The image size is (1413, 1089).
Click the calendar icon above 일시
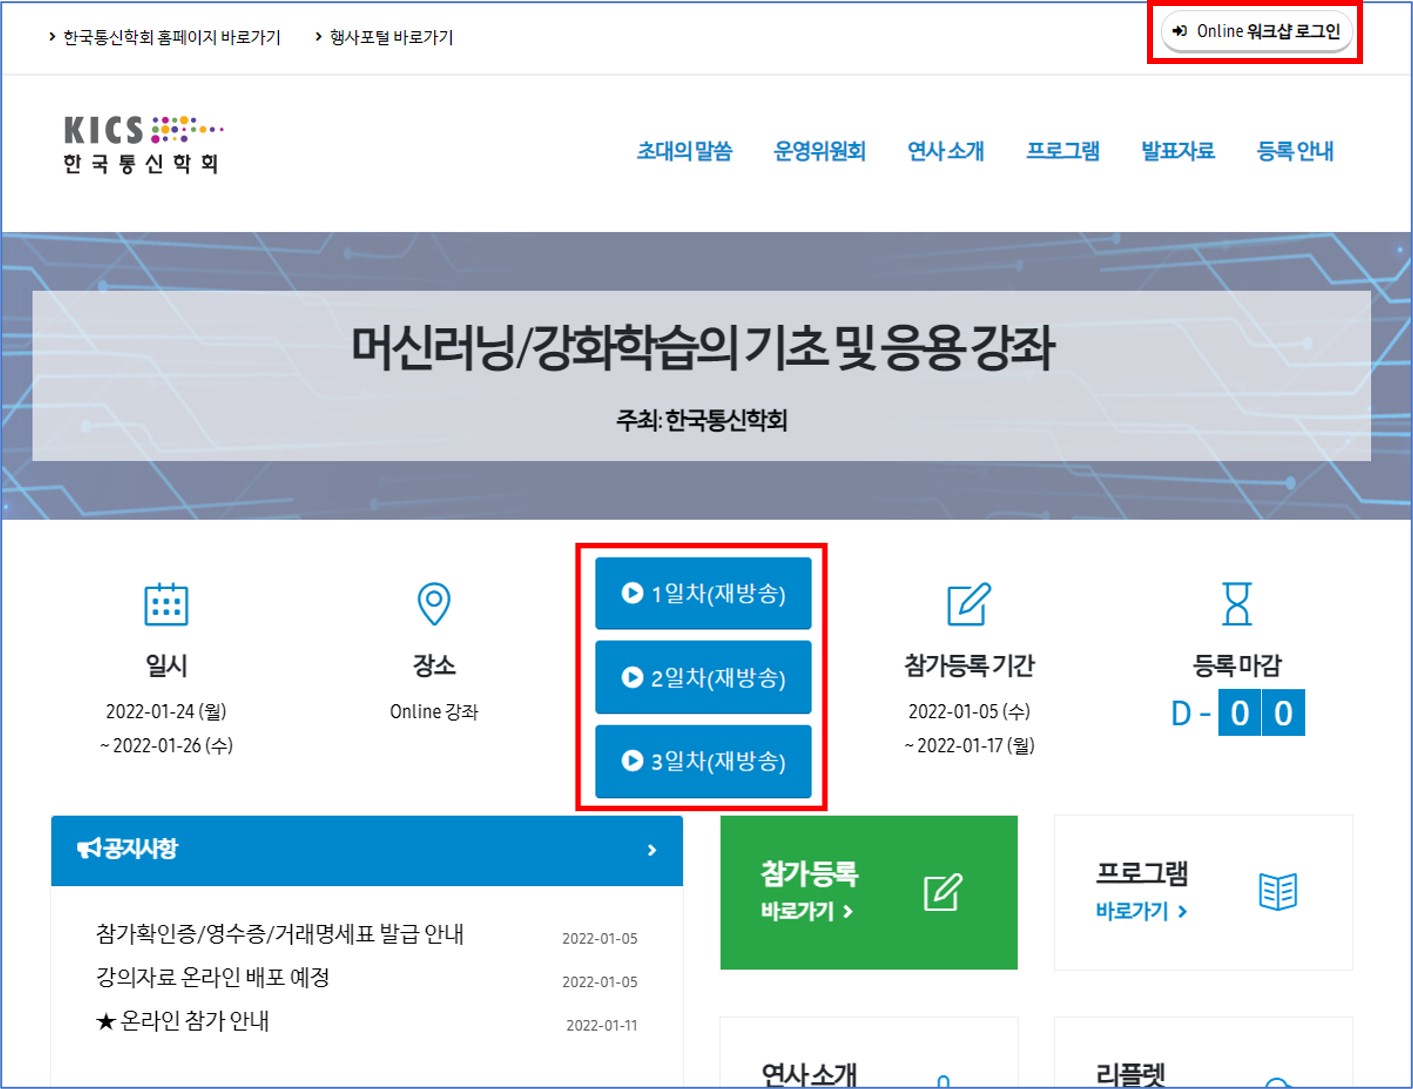click(x=166, y=604)
